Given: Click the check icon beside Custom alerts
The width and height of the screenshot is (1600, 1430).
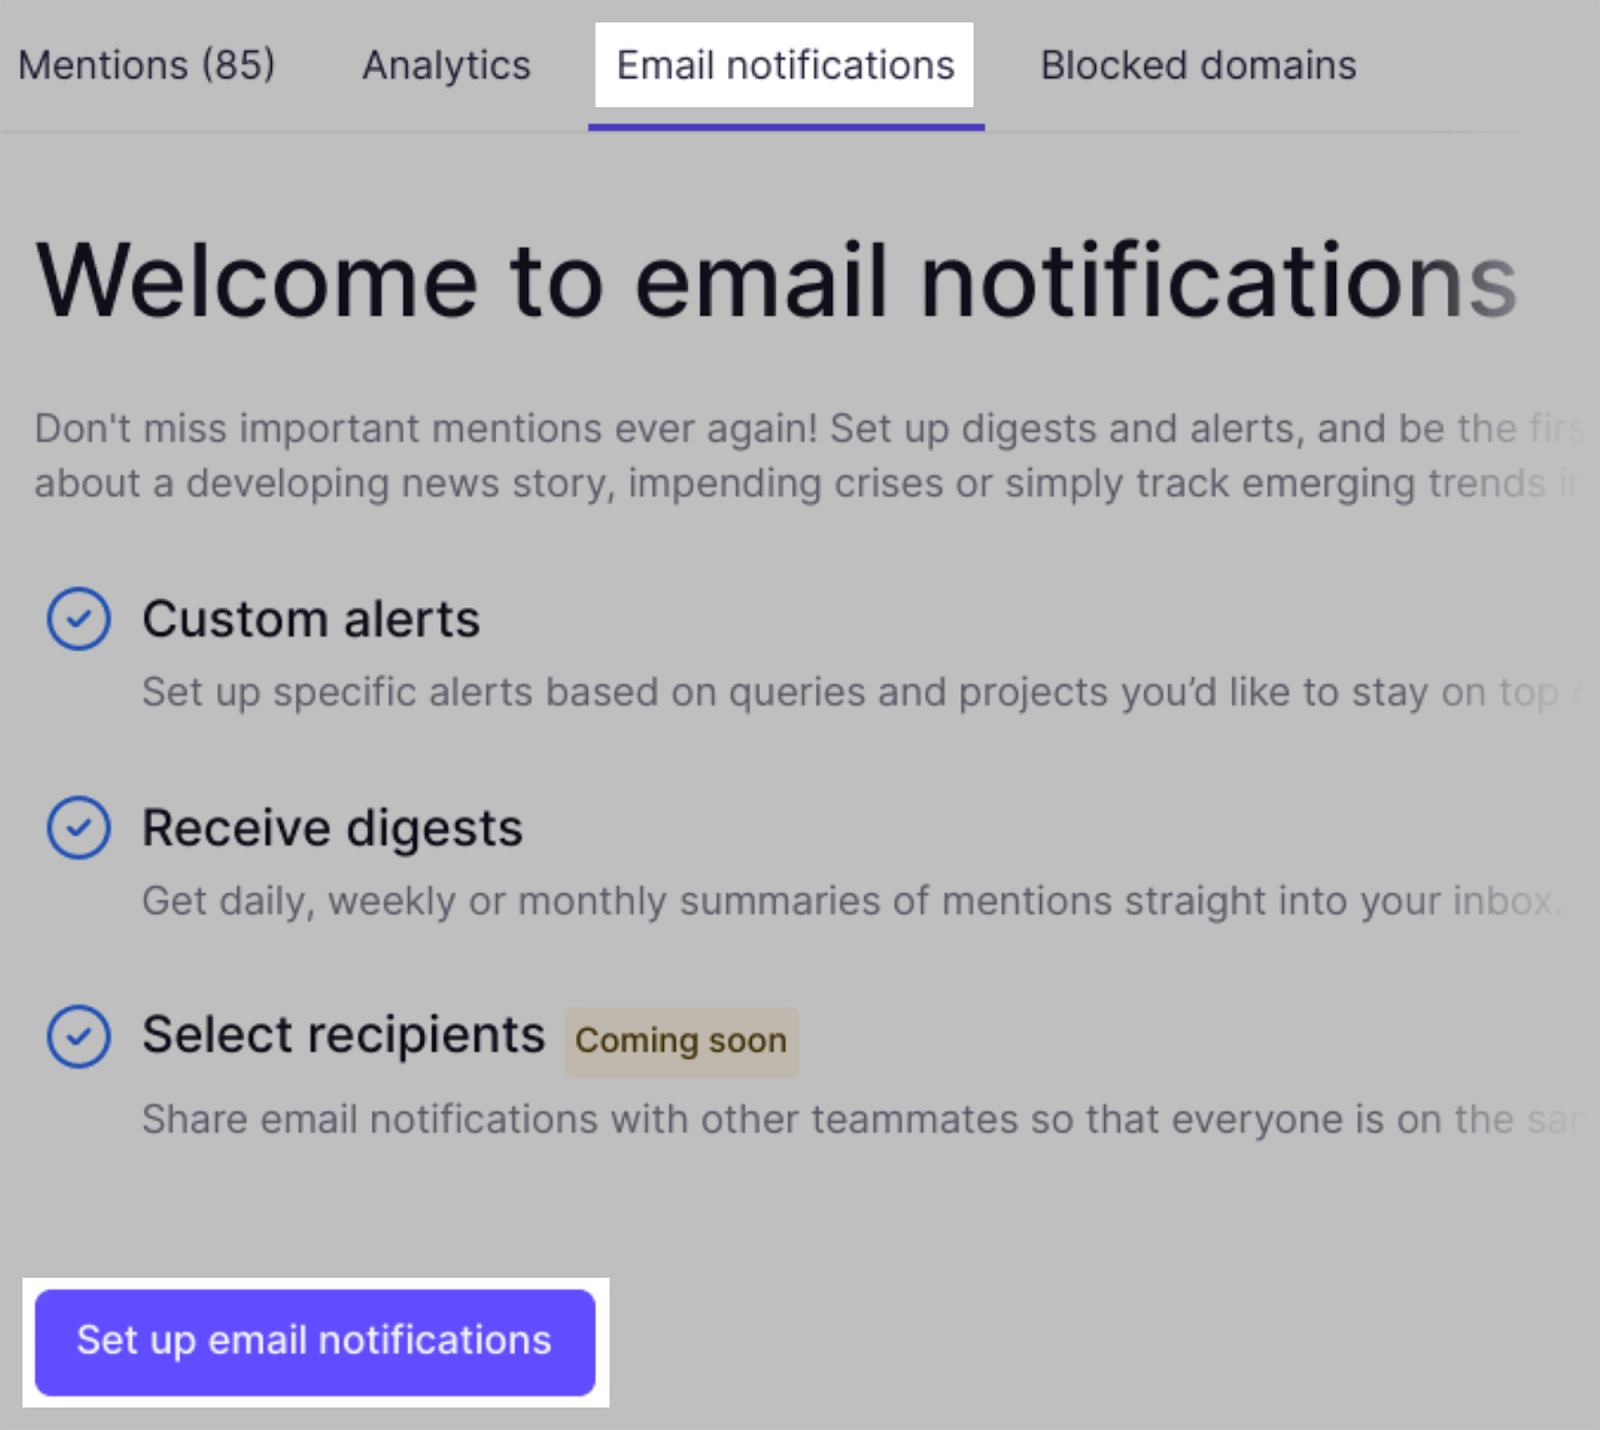Looking at the screenshot, I should tap(79, 618).
